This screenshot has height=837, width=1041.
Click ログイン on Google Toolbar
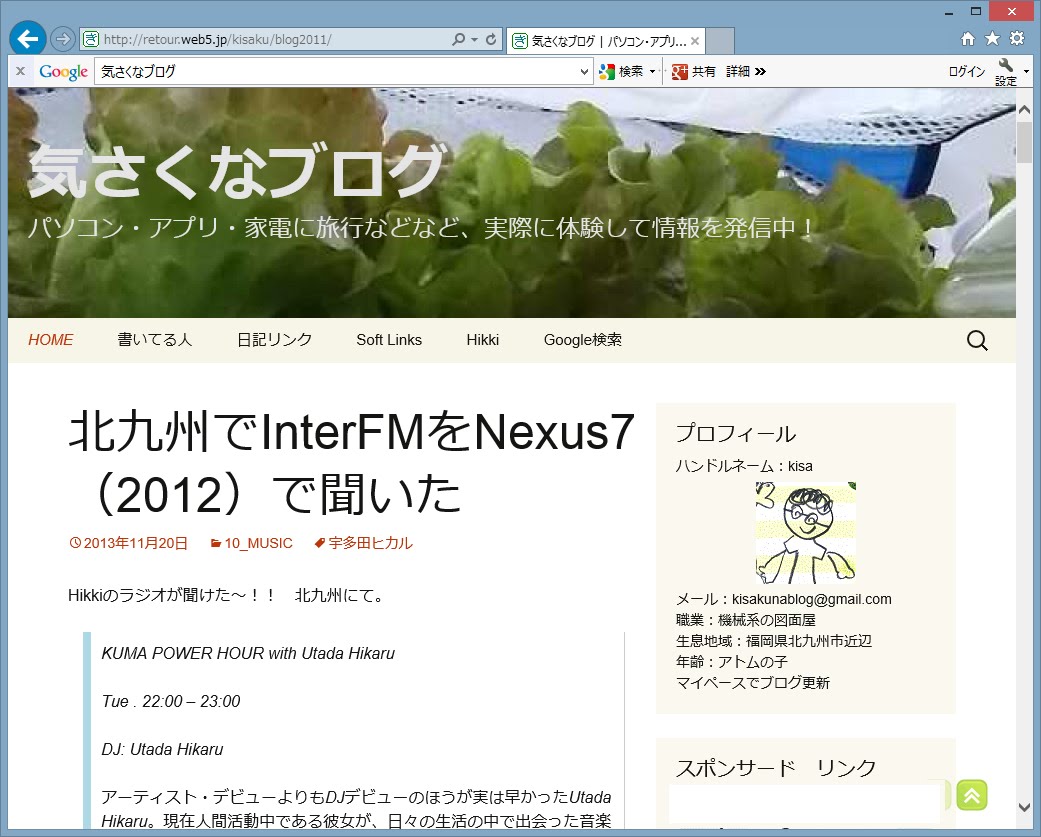[967, 72]
